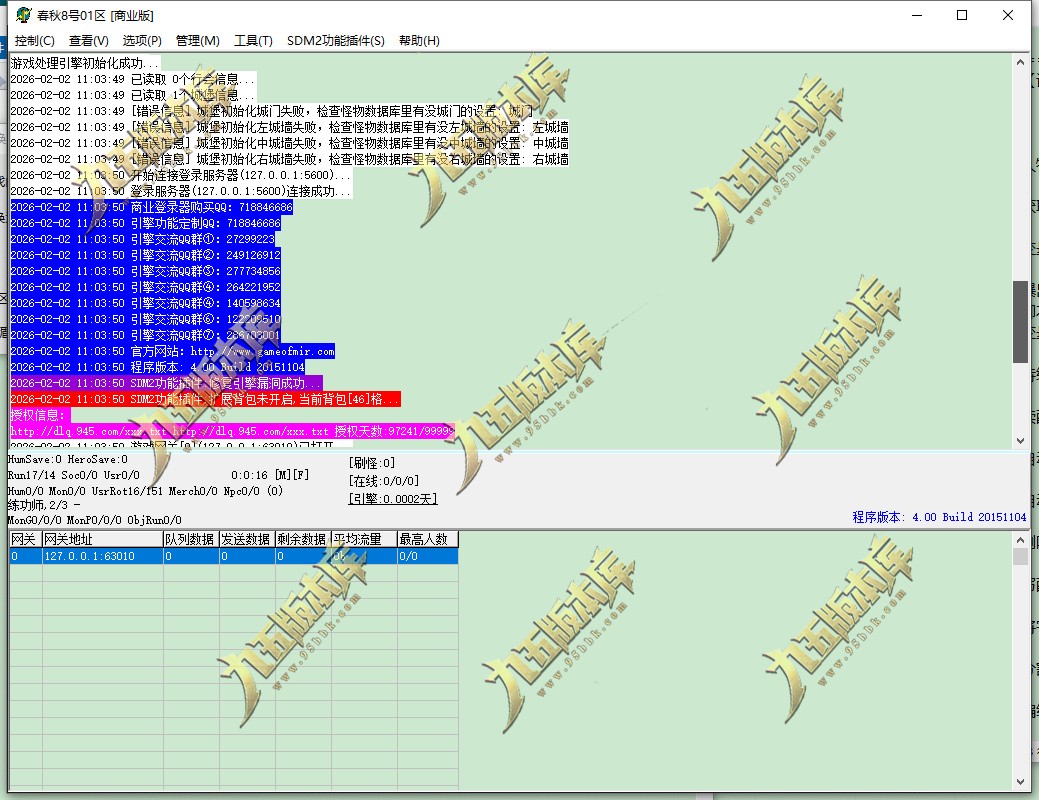This screenshot has width=1039, height=800.
Task: Click log scrollbar down arrow
Action: pos(1020,441)
